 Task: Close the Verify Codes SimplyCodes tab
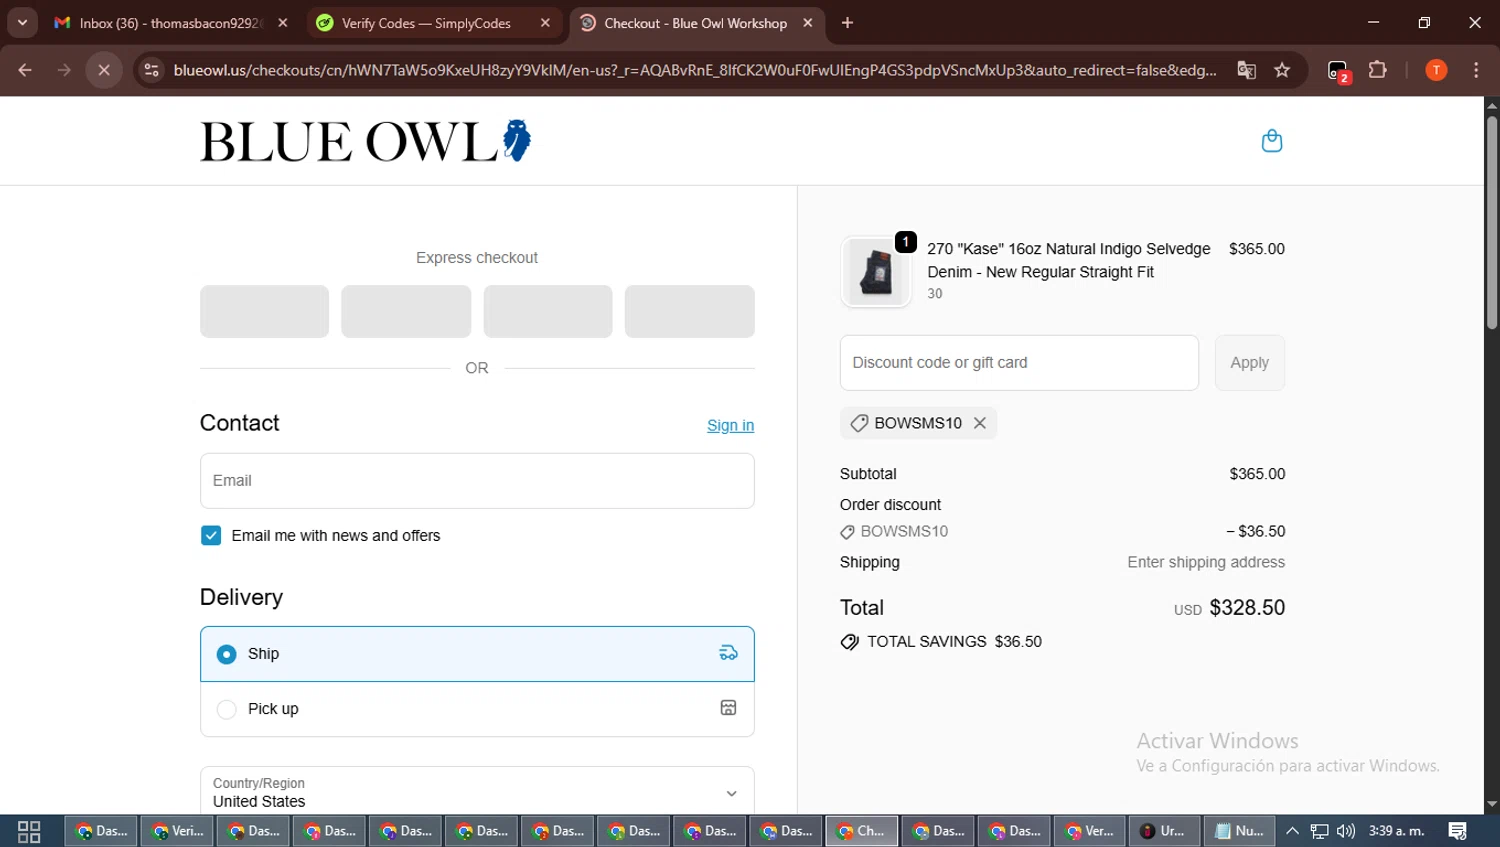click(545, 23)
